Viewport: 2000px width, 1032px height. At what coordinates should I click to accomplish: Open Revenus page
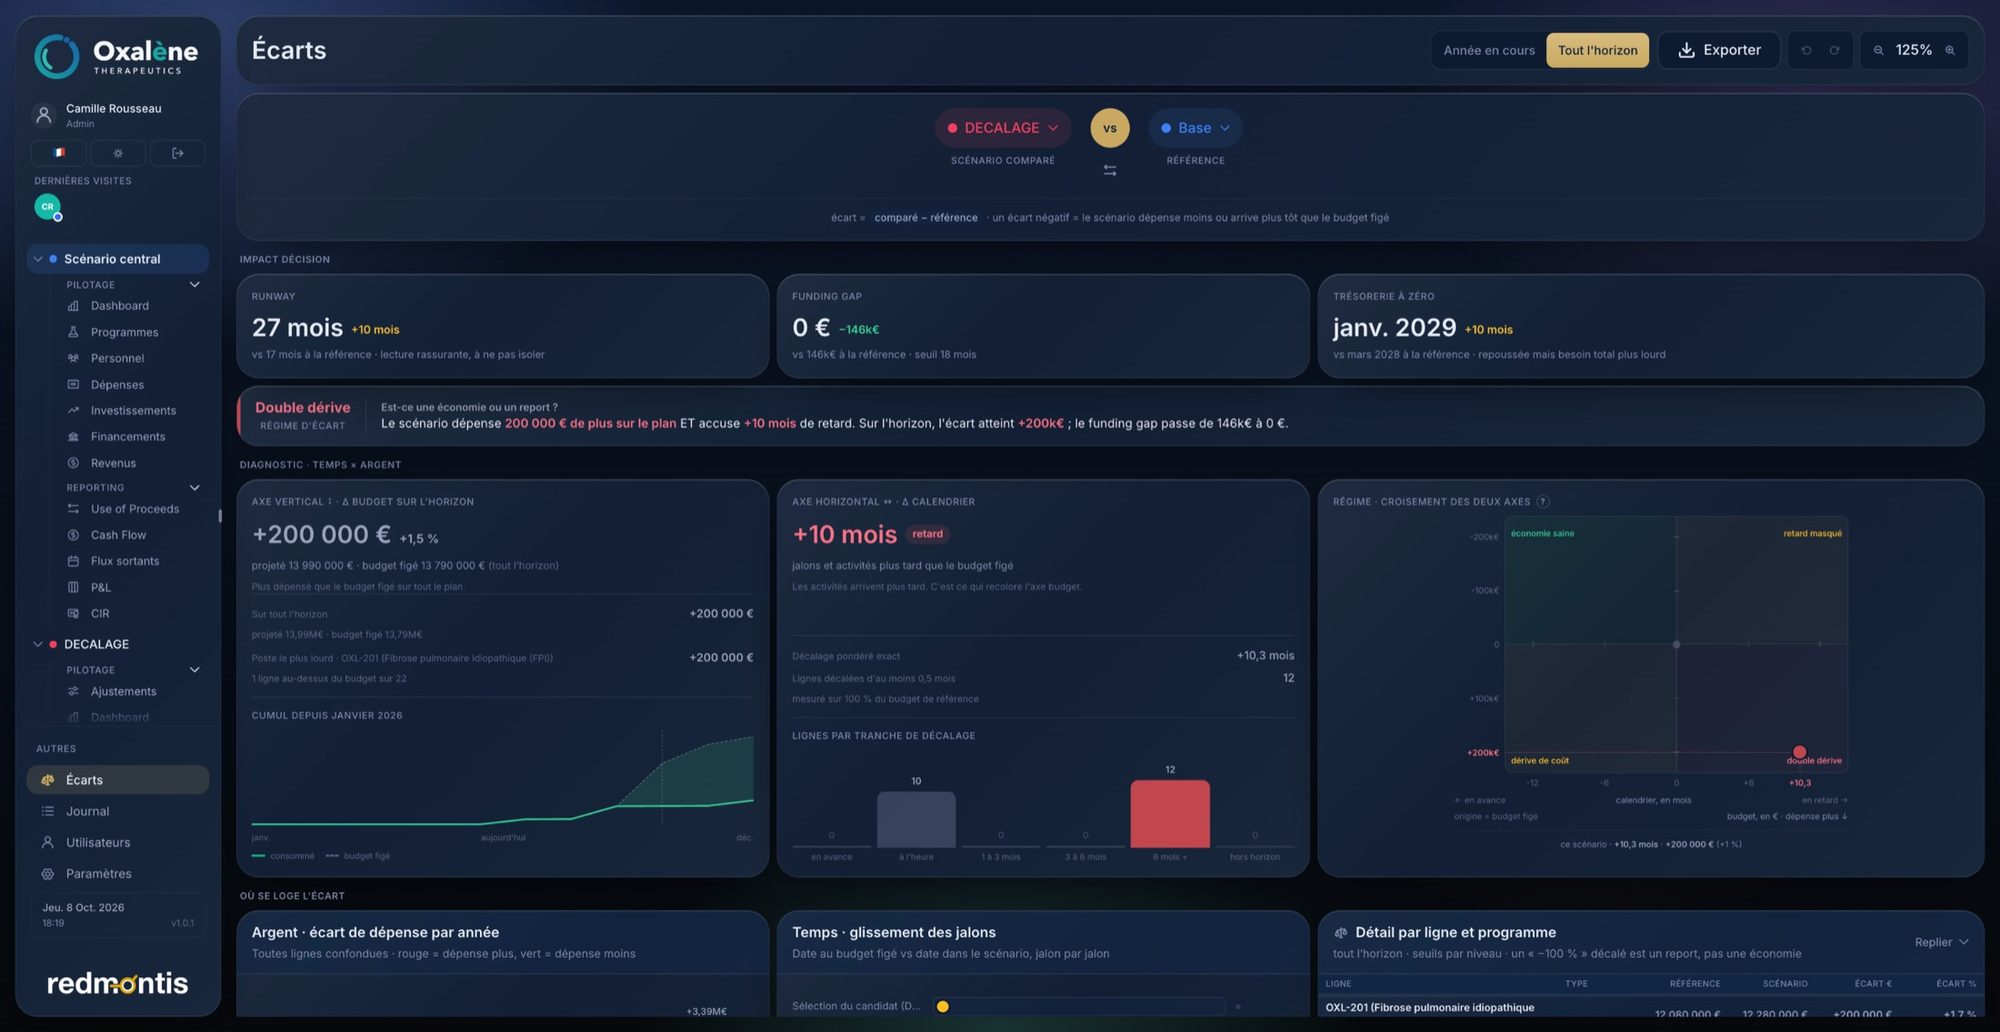point(113,463)
